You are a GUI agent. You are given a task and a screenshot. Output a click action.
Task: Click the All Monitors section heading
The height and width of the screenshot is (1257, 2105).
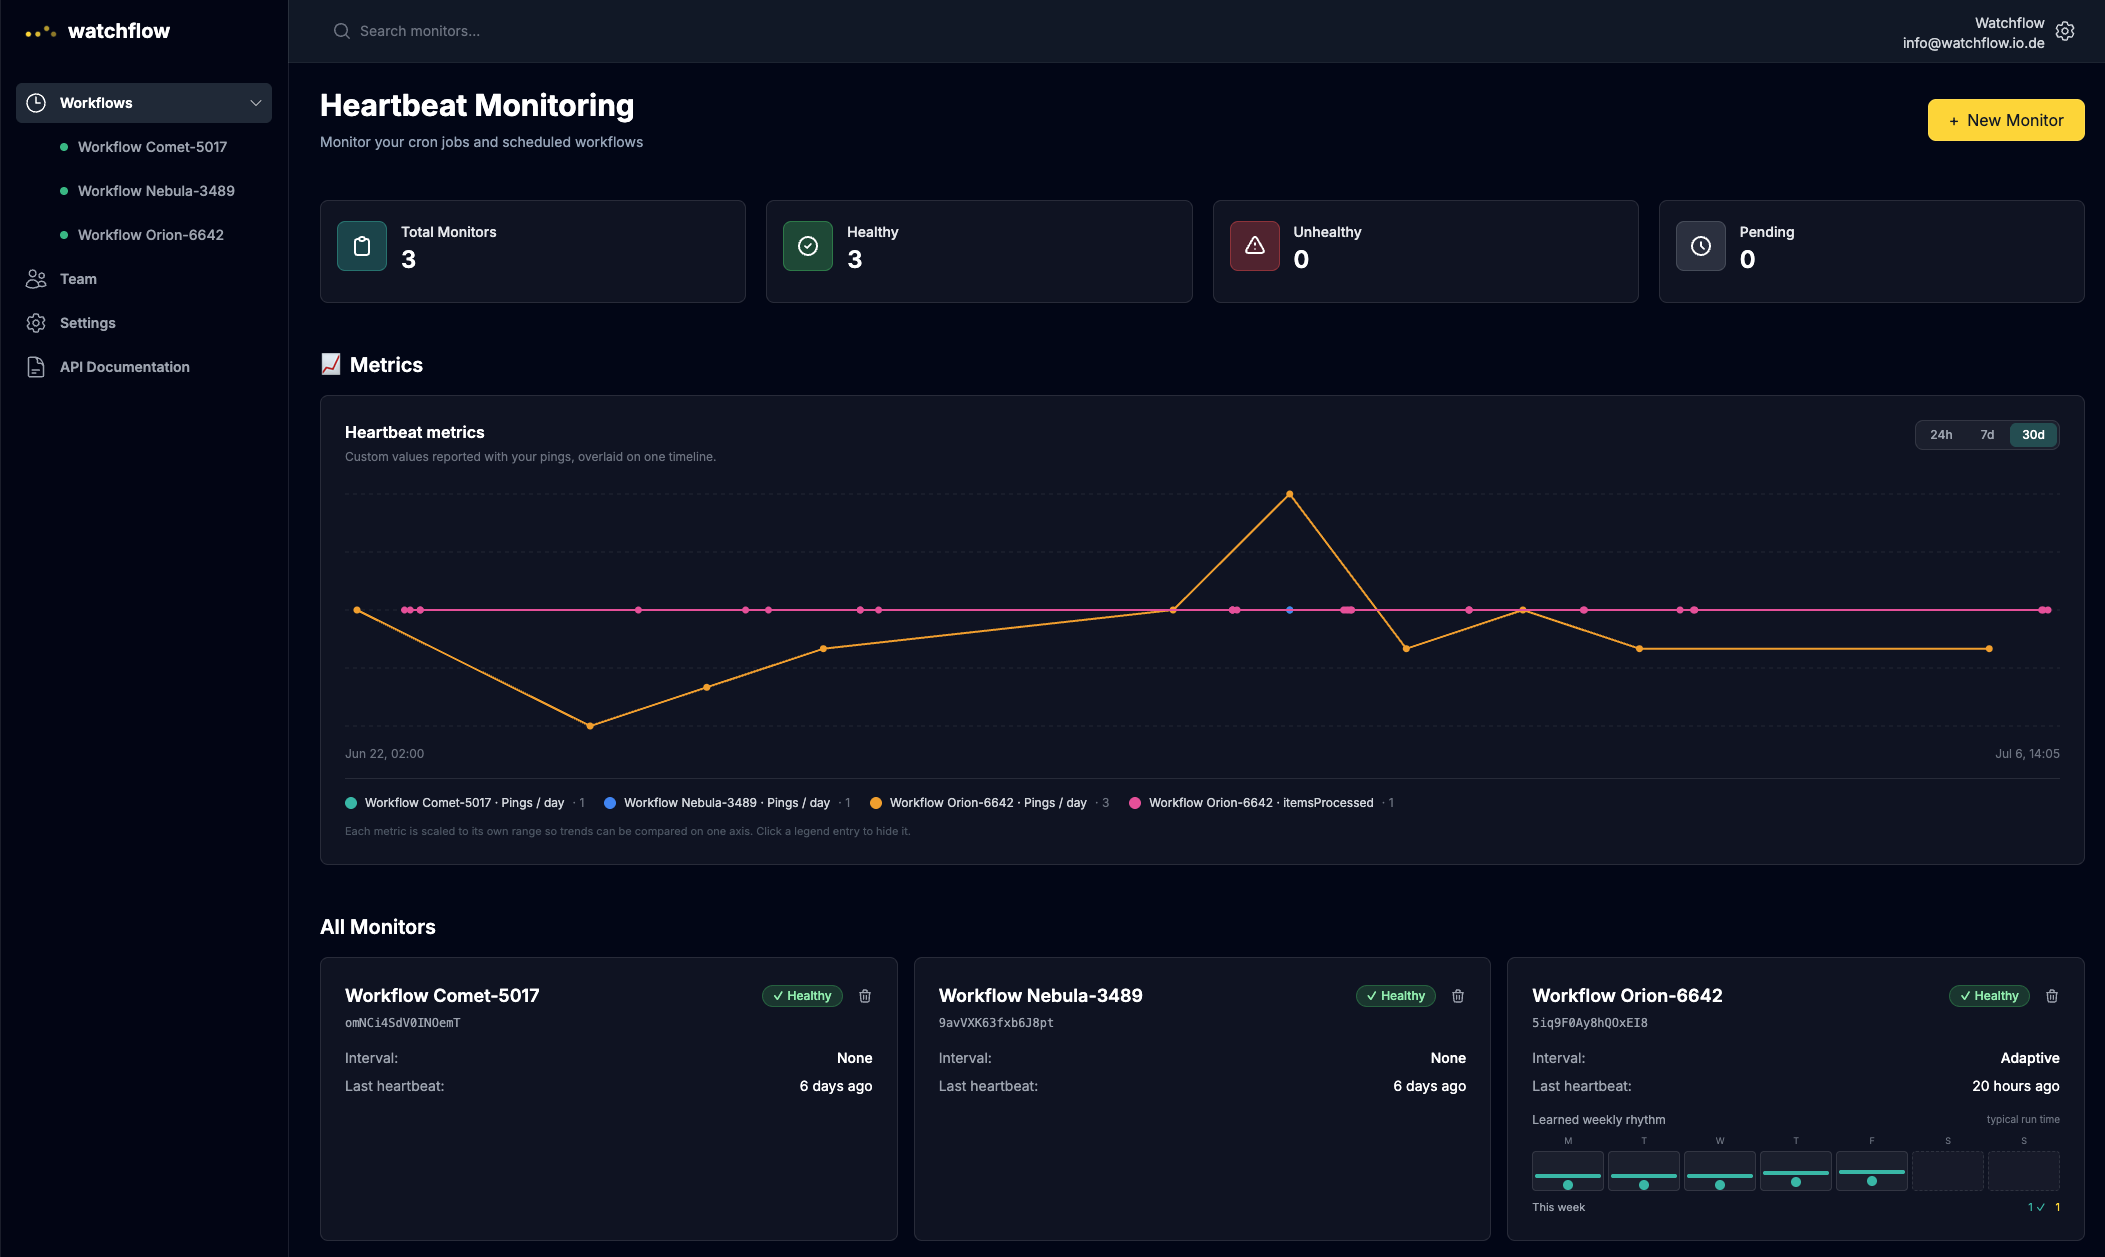tap(378, 927)
